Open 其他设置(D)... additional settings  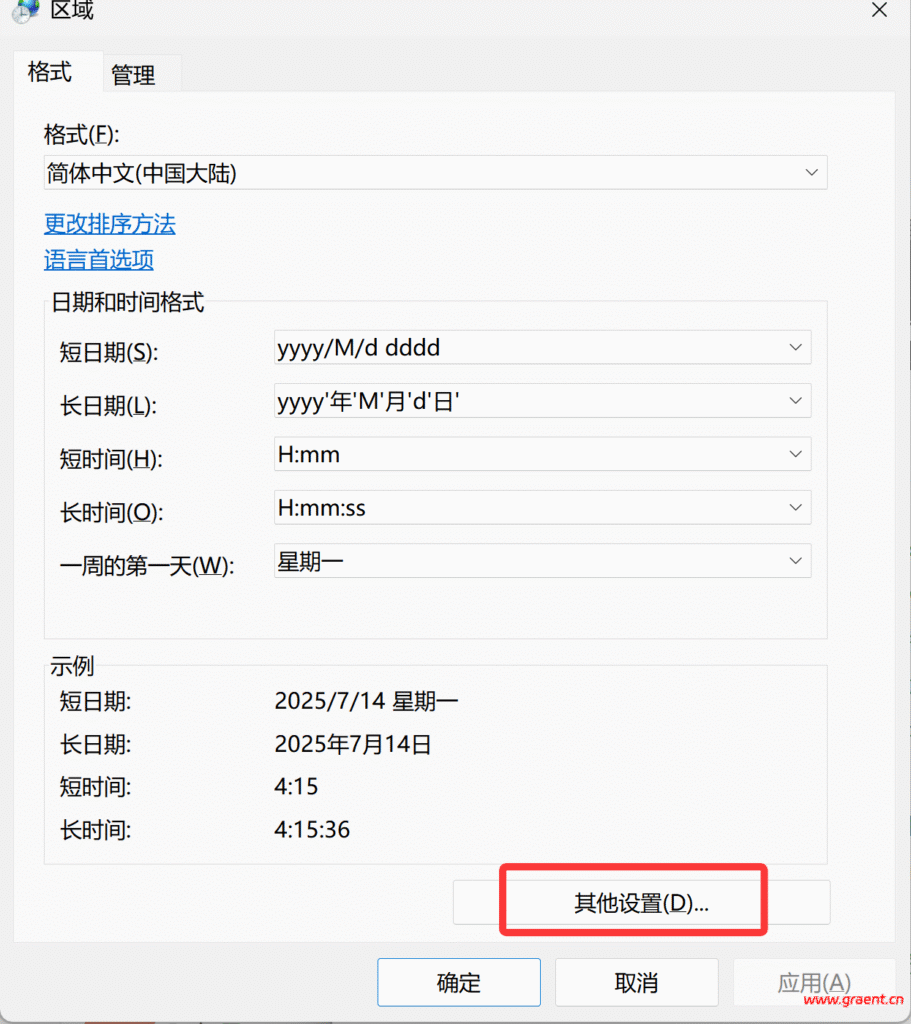pos(641,902)
